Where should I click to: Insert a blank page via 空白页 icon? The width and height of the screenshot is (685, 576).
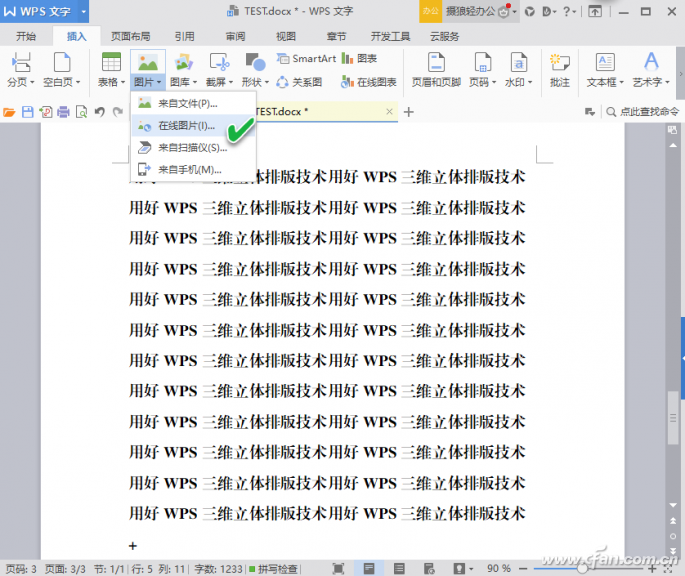(x=62, y=62)
